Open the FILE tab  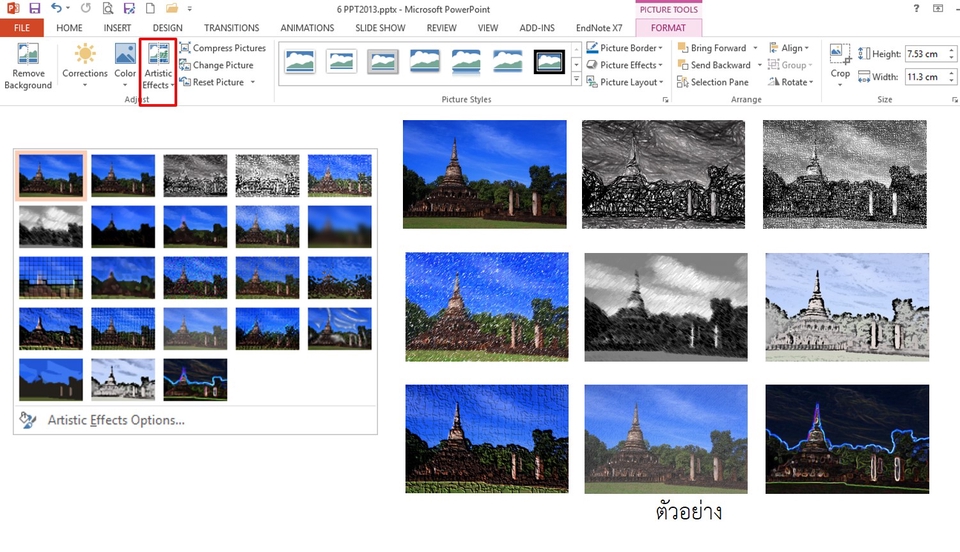pos(22,28)
